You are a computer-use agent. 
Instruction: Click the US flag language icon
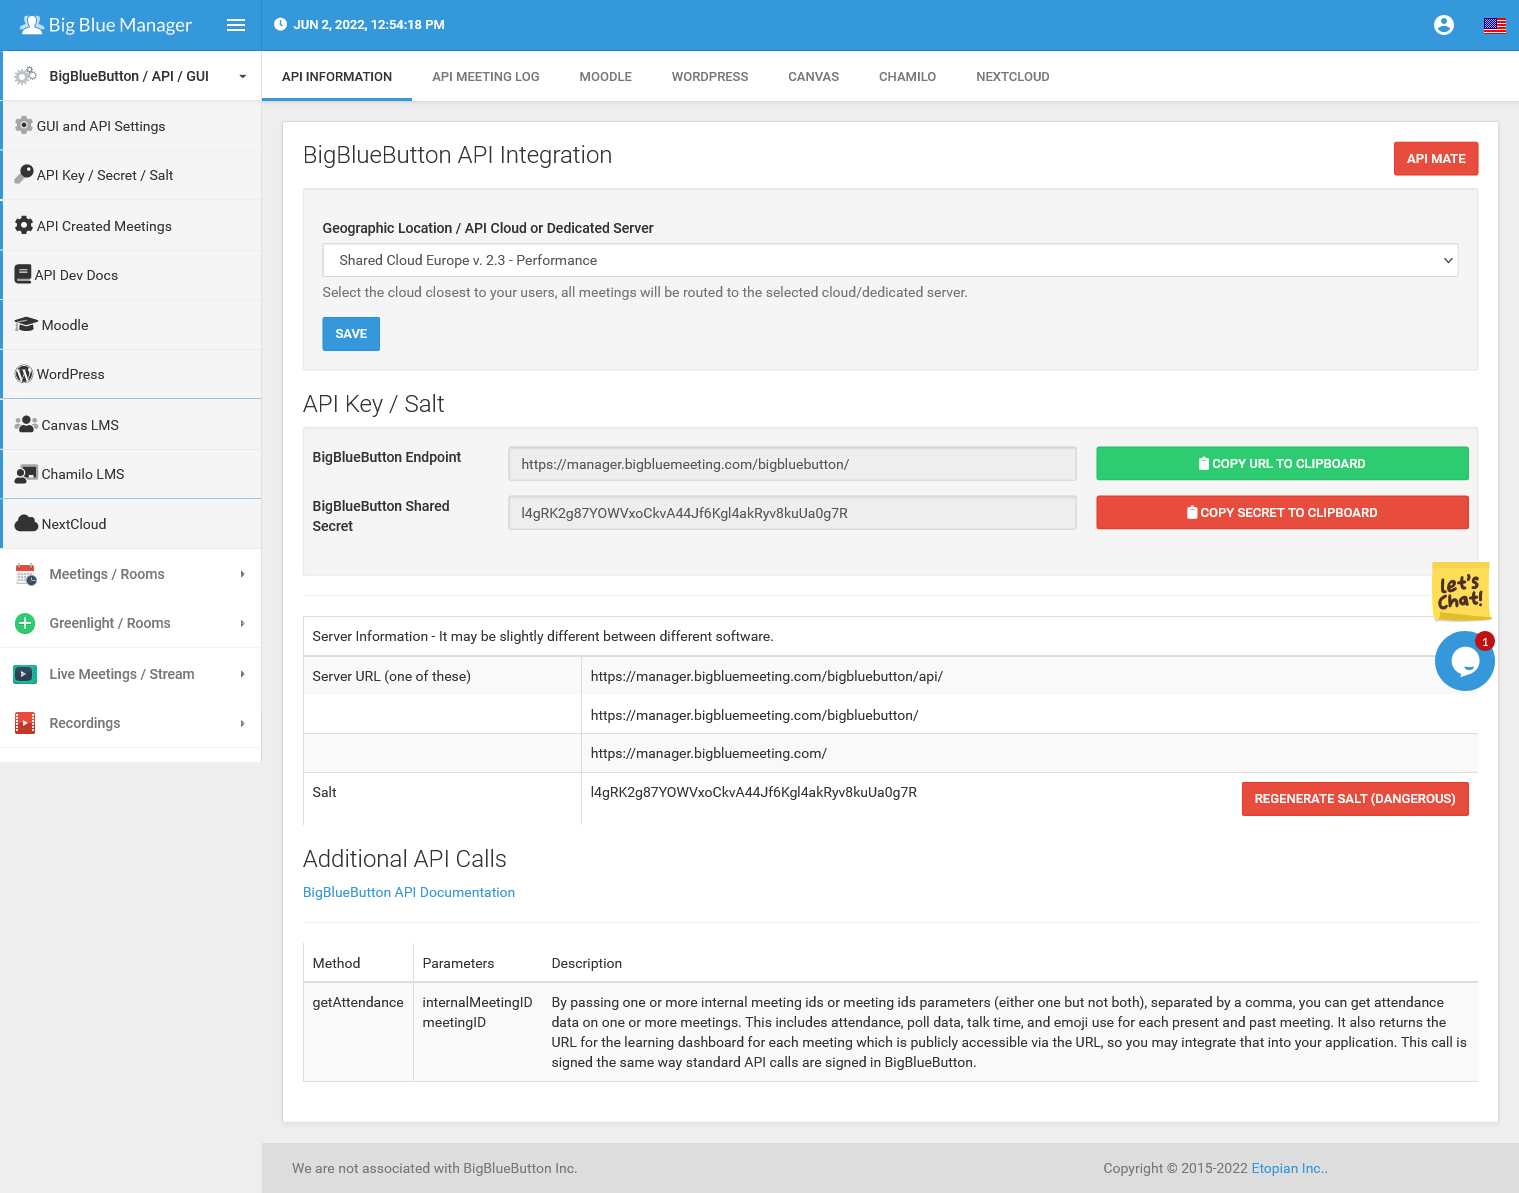[1495, 25]
